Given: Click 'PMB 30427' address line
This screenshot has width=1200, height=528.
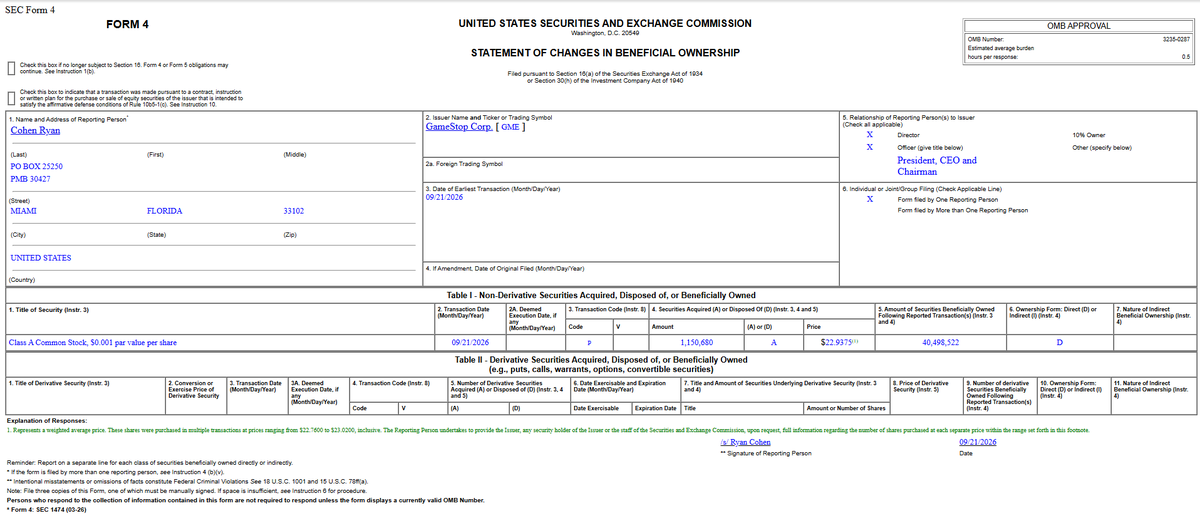Looking at the screenshot, I should click(29, 179).
